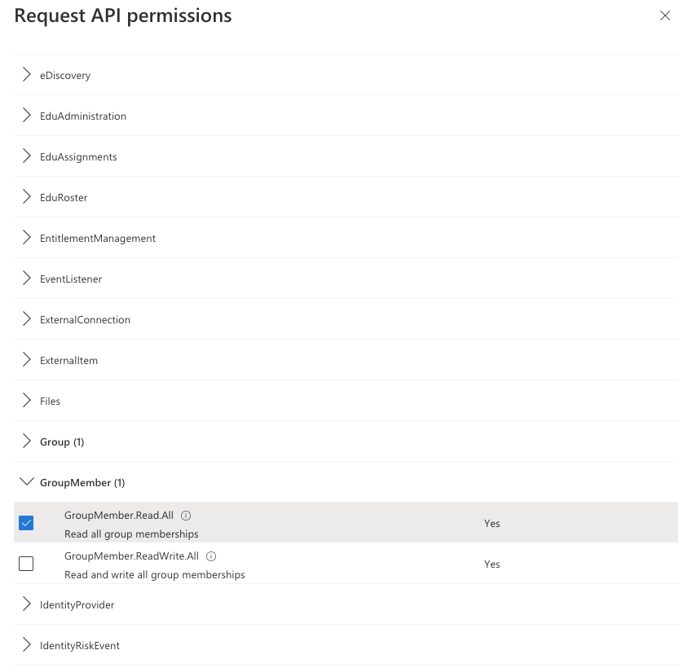The width and height of the screenshot is (688, 672).
Task: Open the Group (1) permission section
Action: 62,442
